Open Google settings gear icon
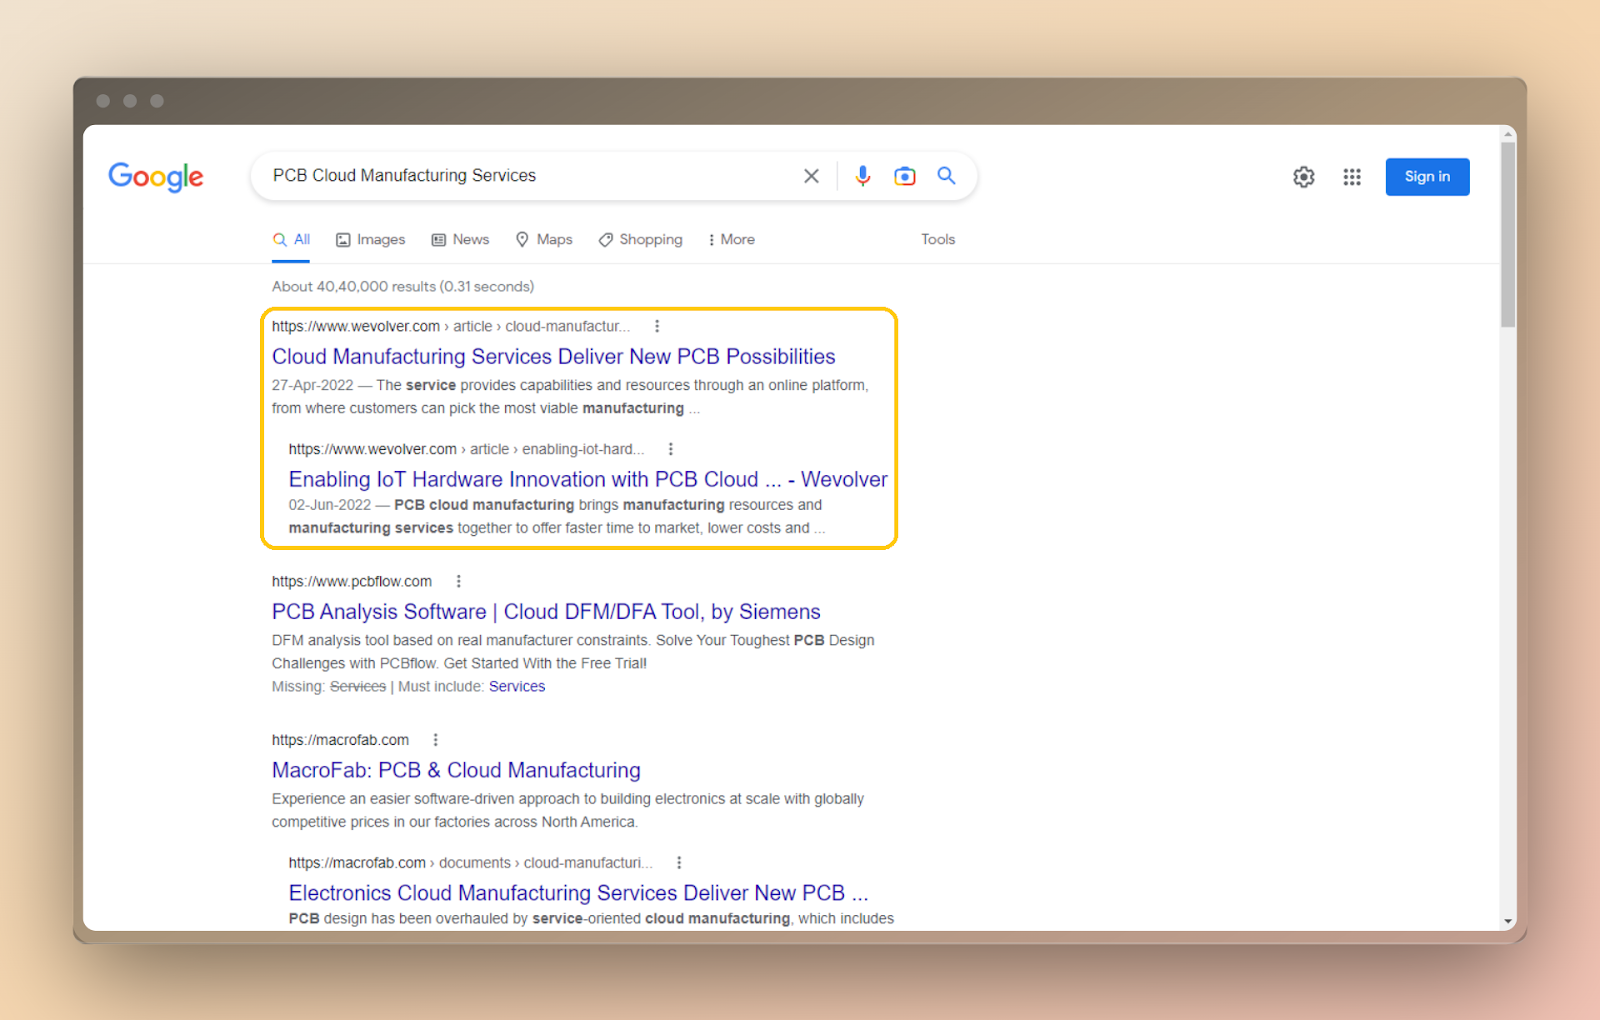Image resolution: width=1600 pixels, height=1020 pixels. [1304, 177]
